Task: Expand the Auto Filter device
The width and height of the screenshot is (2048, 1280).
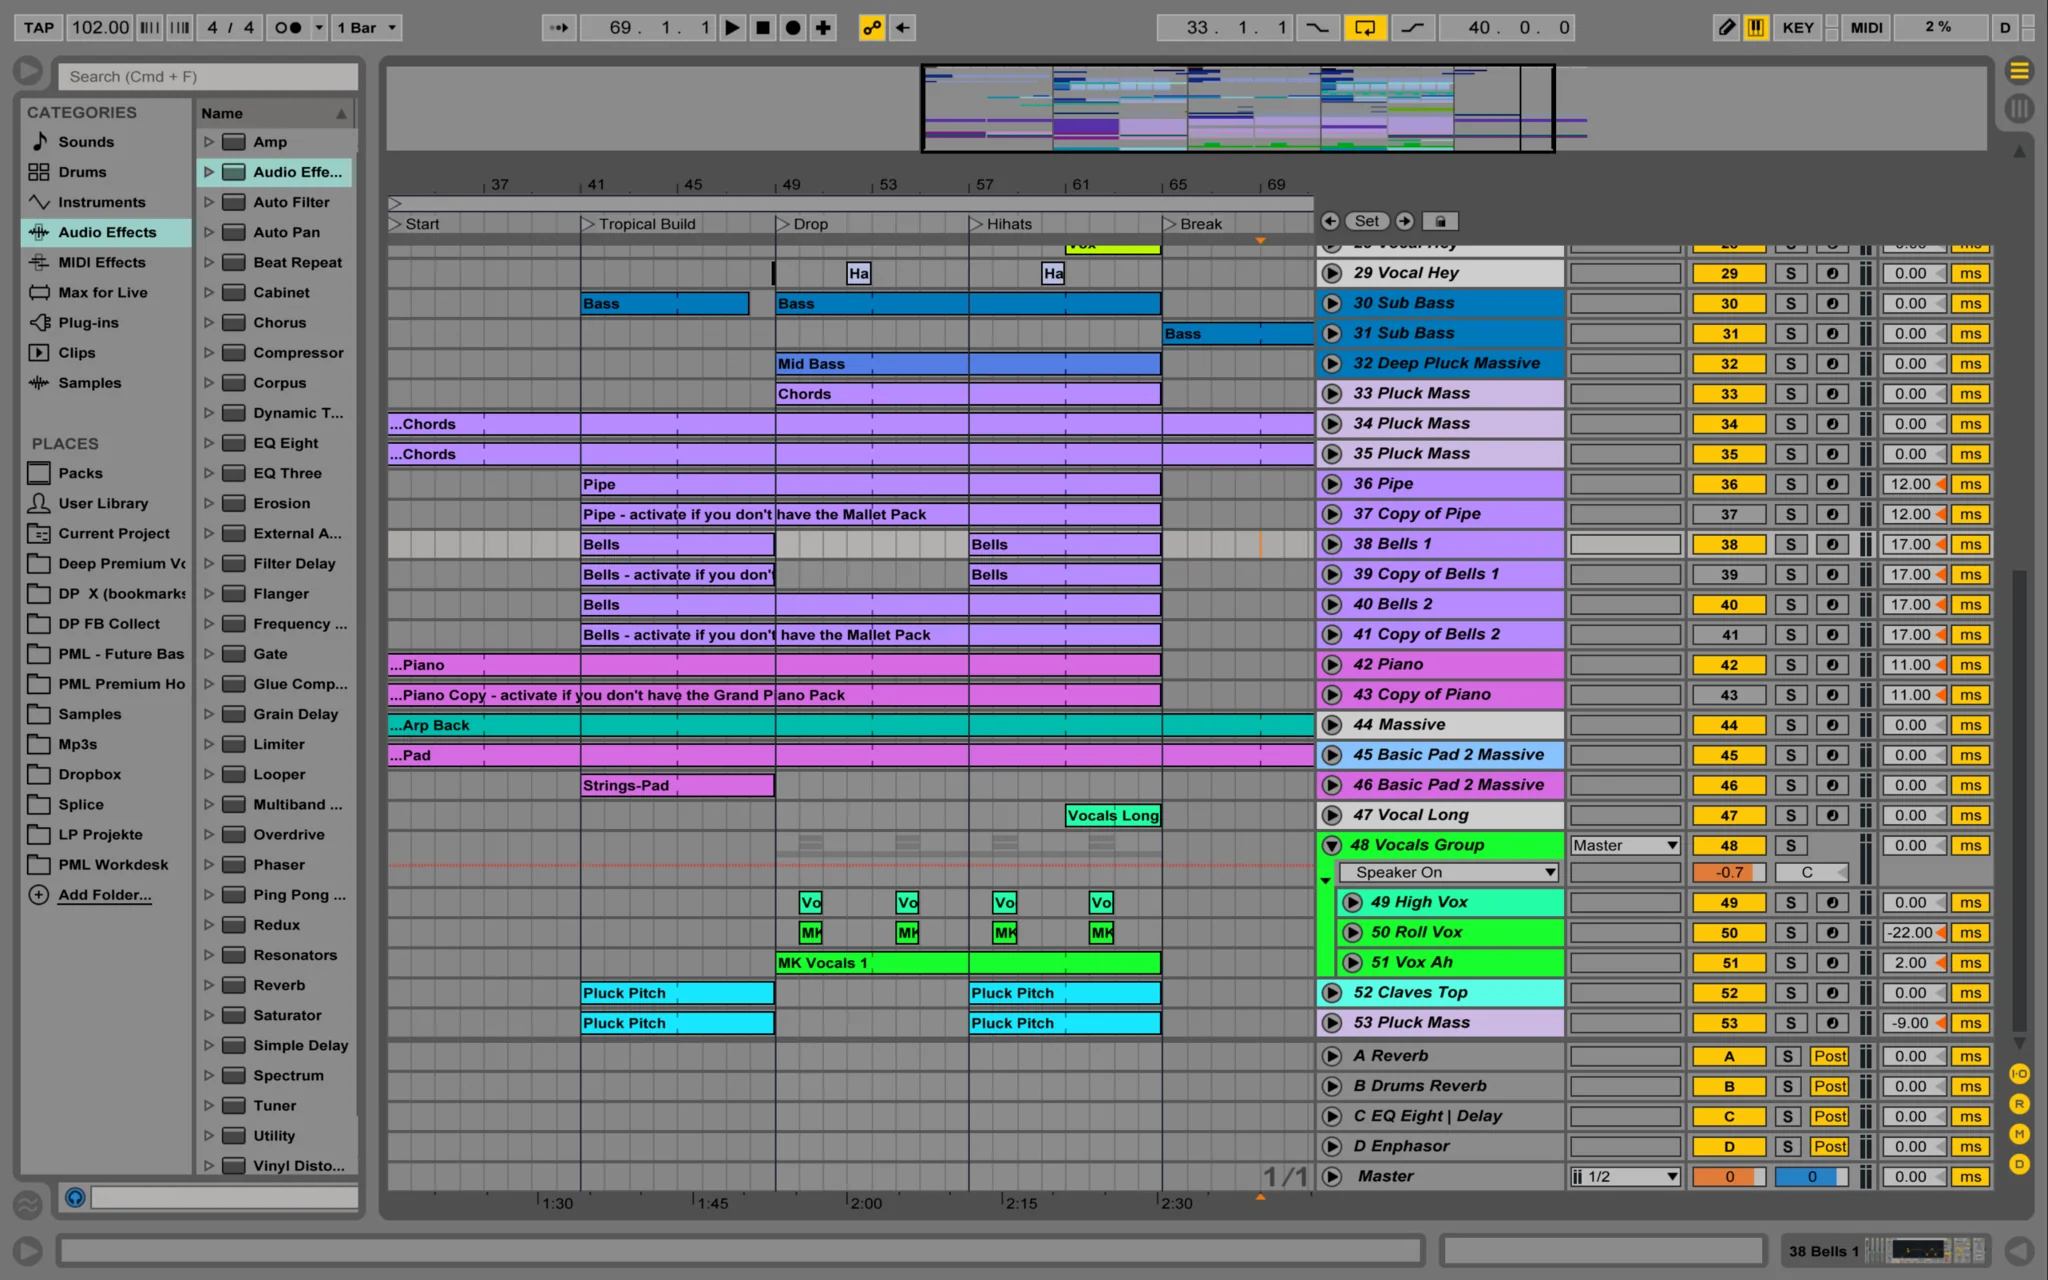Action: (209, 202)
